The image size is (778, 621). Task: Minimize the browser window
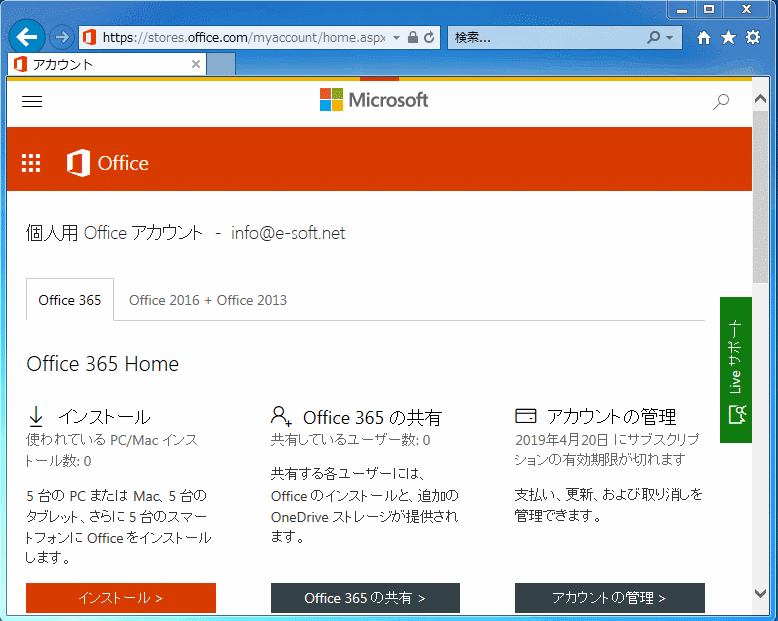[682, 9]
